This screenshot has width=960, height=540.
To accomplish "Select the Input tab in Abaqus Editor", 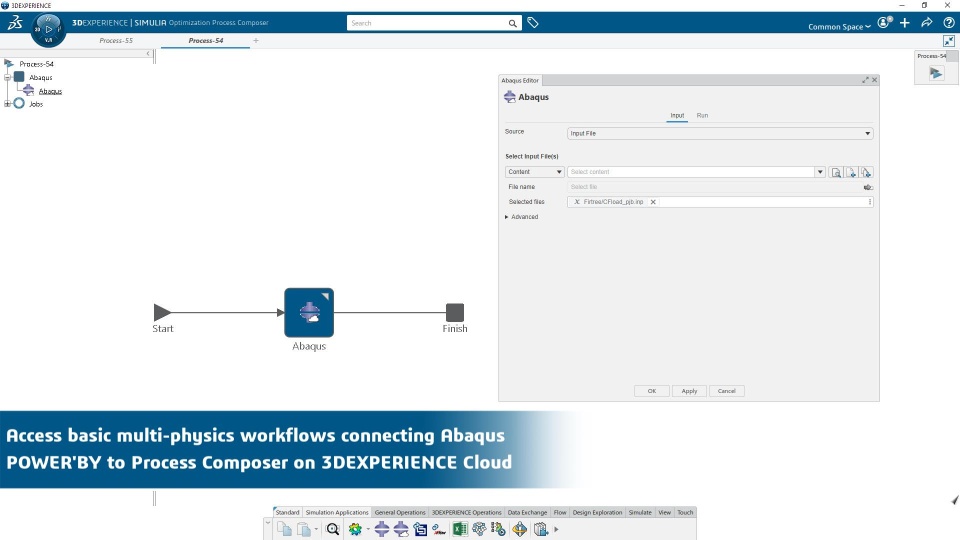I will tap(677, 115).
